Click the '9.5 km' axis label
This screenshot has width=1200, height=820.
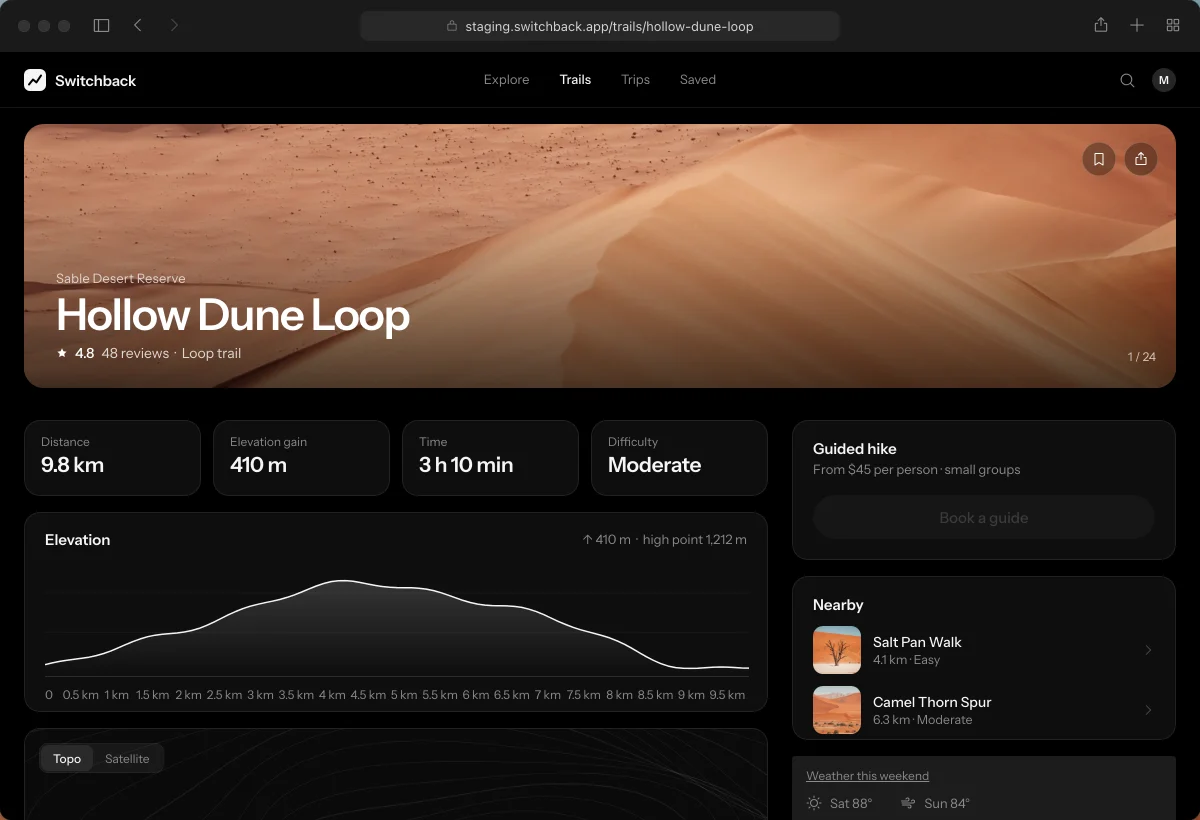click(x=726, y=695)
